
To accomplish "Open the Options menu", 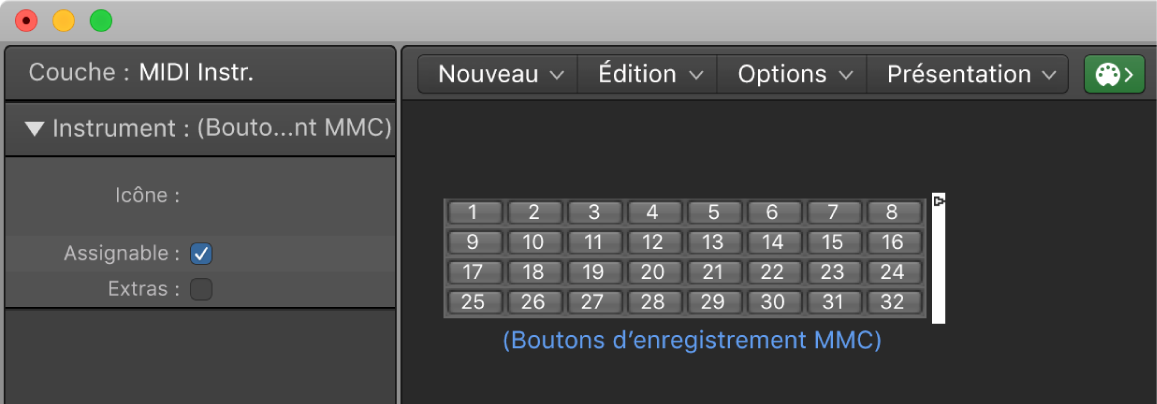I will coord(792,74).
